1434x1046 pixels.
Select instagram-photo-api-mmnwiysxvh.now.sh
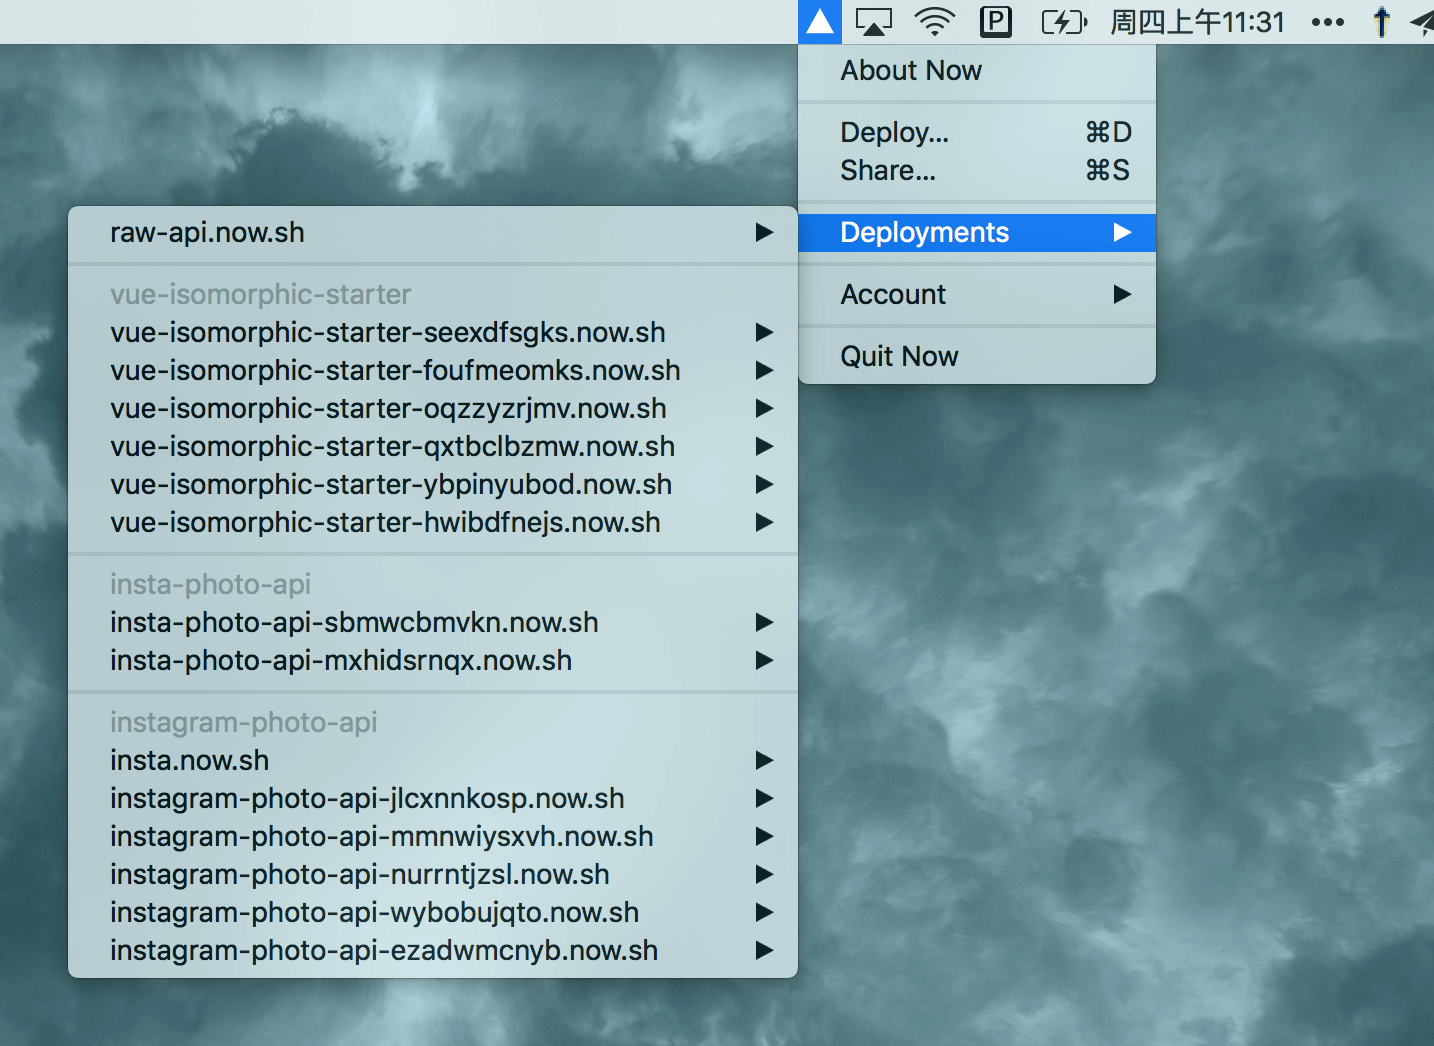(x=433, y=837)
